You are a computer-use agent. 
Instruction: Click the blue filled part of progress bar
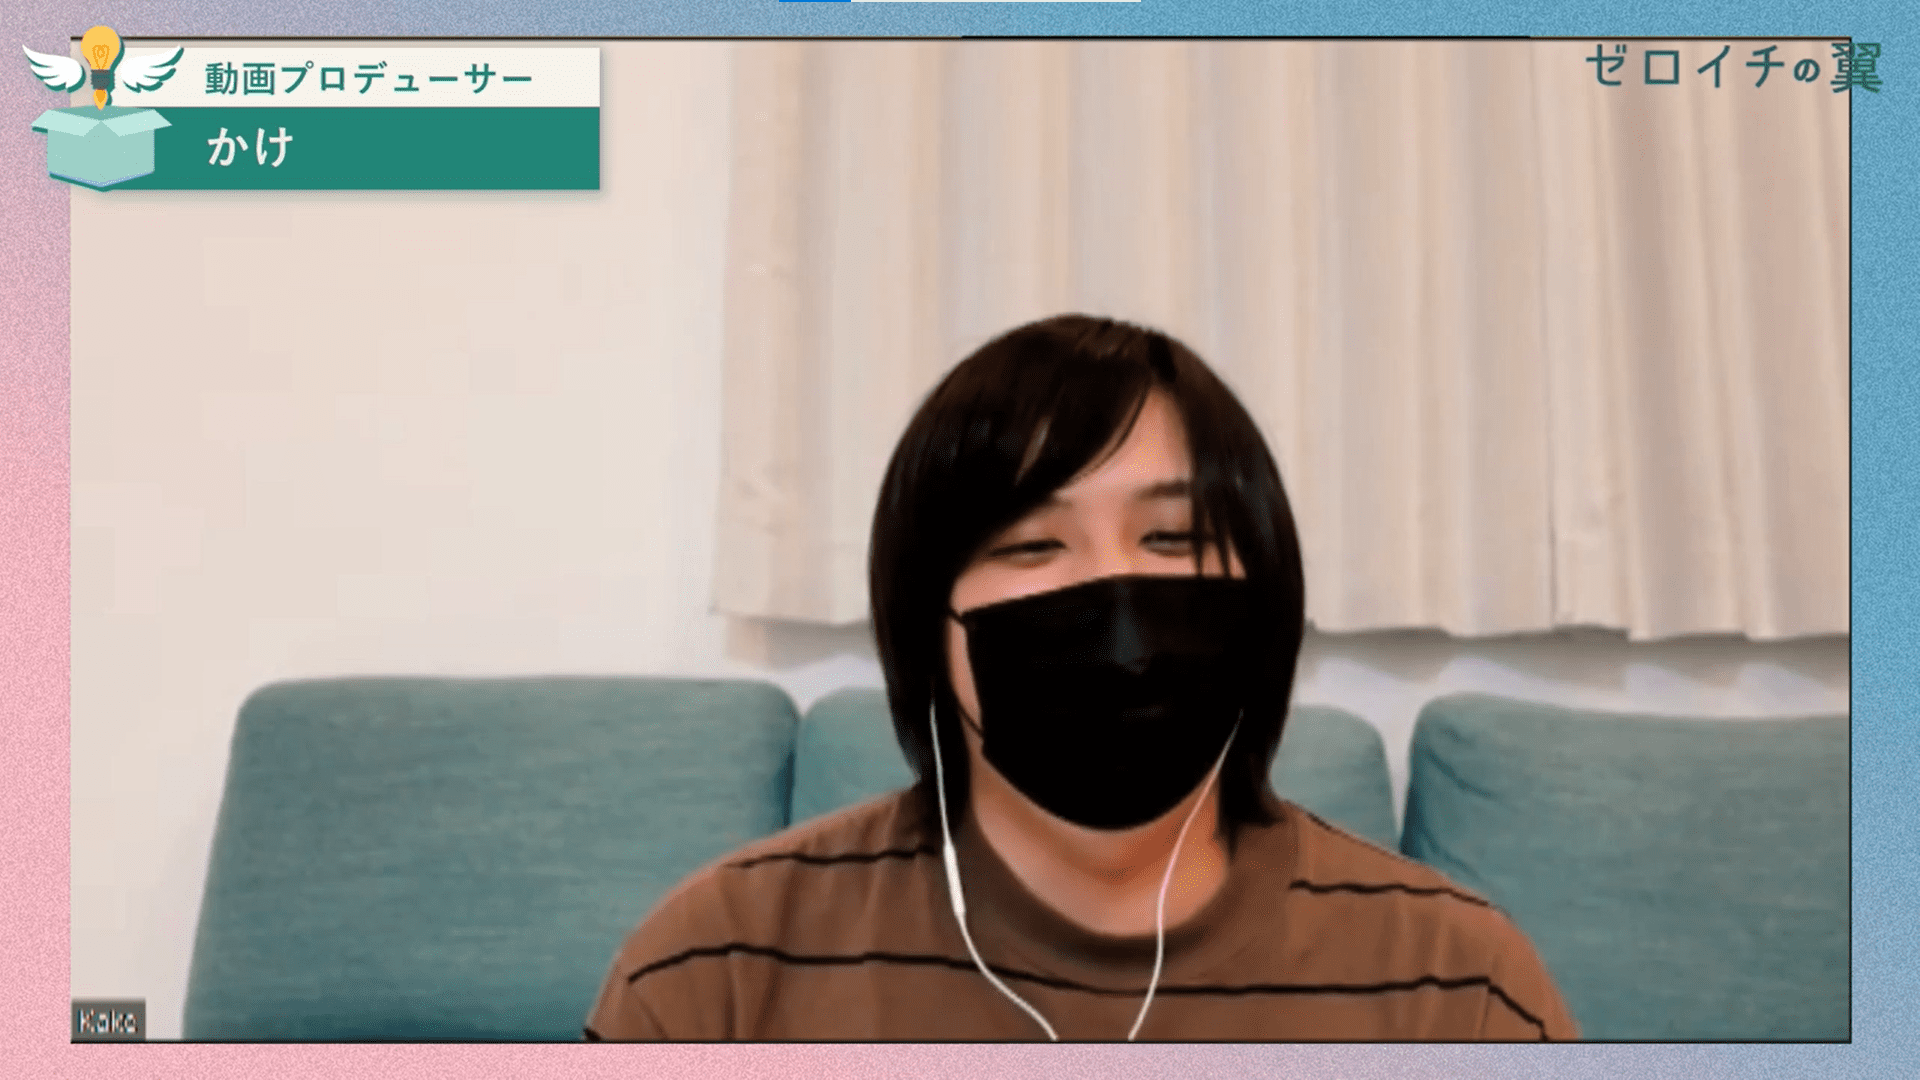[x=814, y=1]
